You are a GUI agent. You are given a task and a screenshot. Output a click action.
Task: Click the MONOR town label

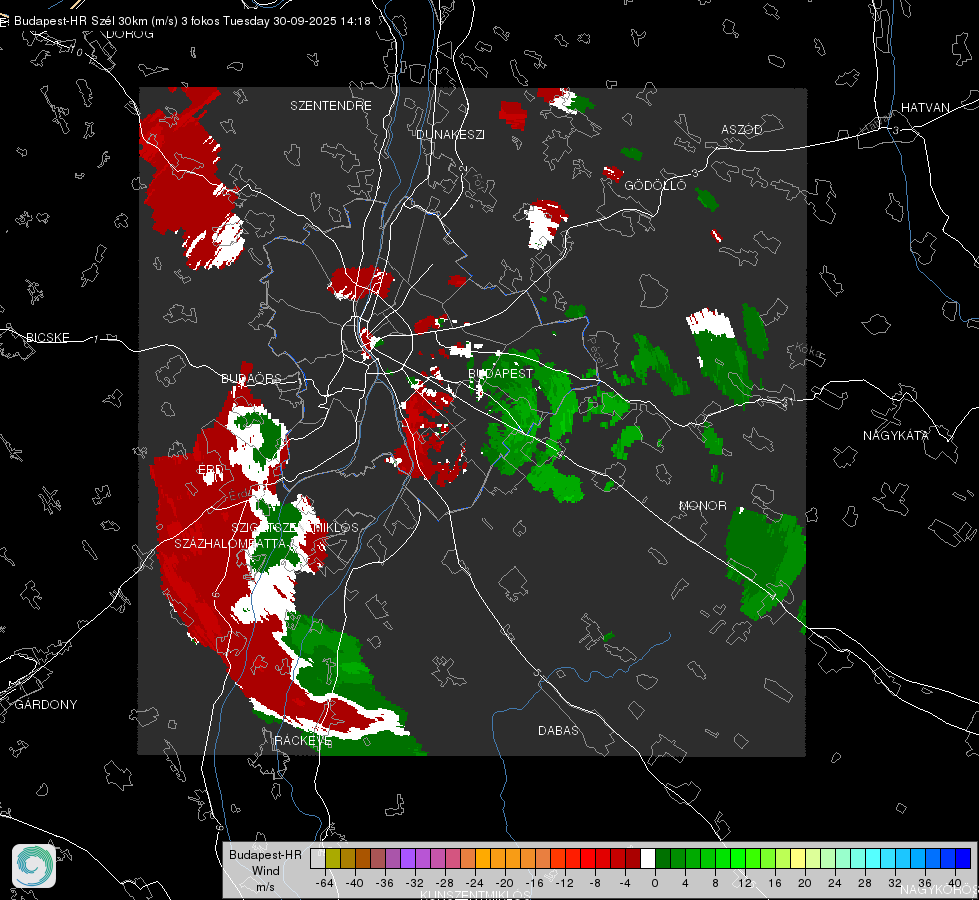[x=702, y=505]
